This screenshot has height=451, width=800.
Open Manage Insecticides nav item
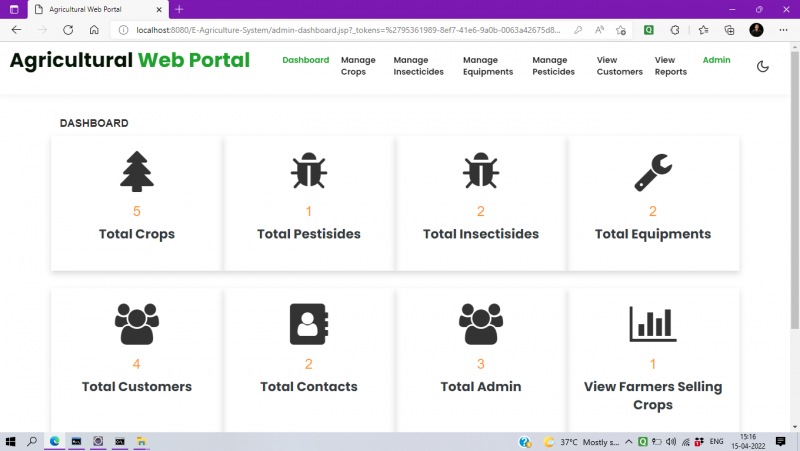coord(418,66)
